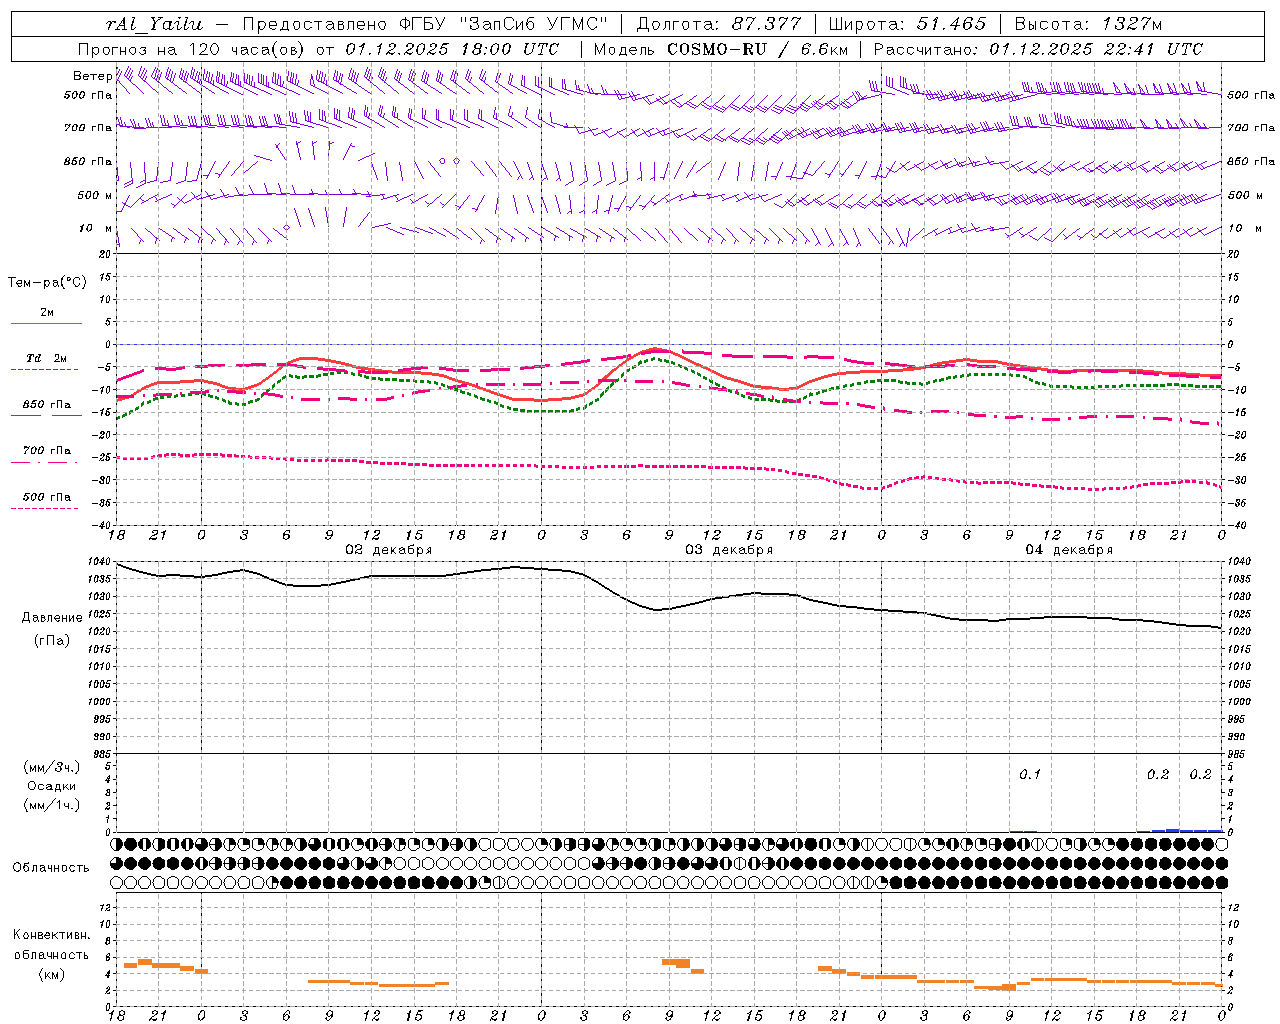The width and height of the screenshot is (1280, 1024).
Task: Click the date label 02 декабря
Action: point(389,550)
